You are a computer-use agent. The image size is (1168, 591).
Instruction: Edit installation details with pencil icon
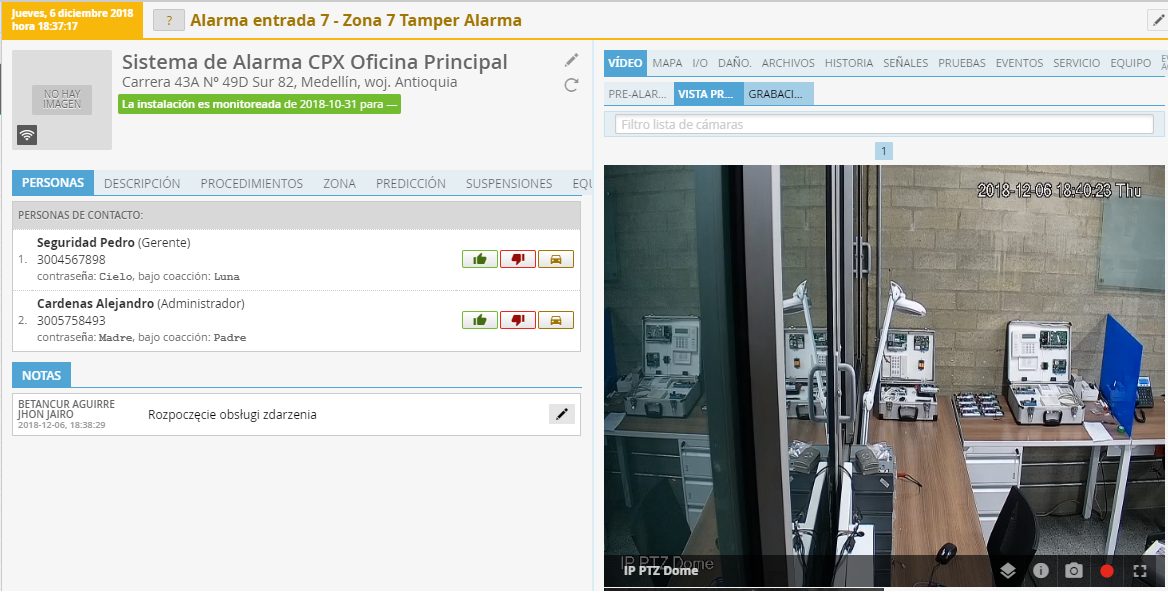point(571,60)
